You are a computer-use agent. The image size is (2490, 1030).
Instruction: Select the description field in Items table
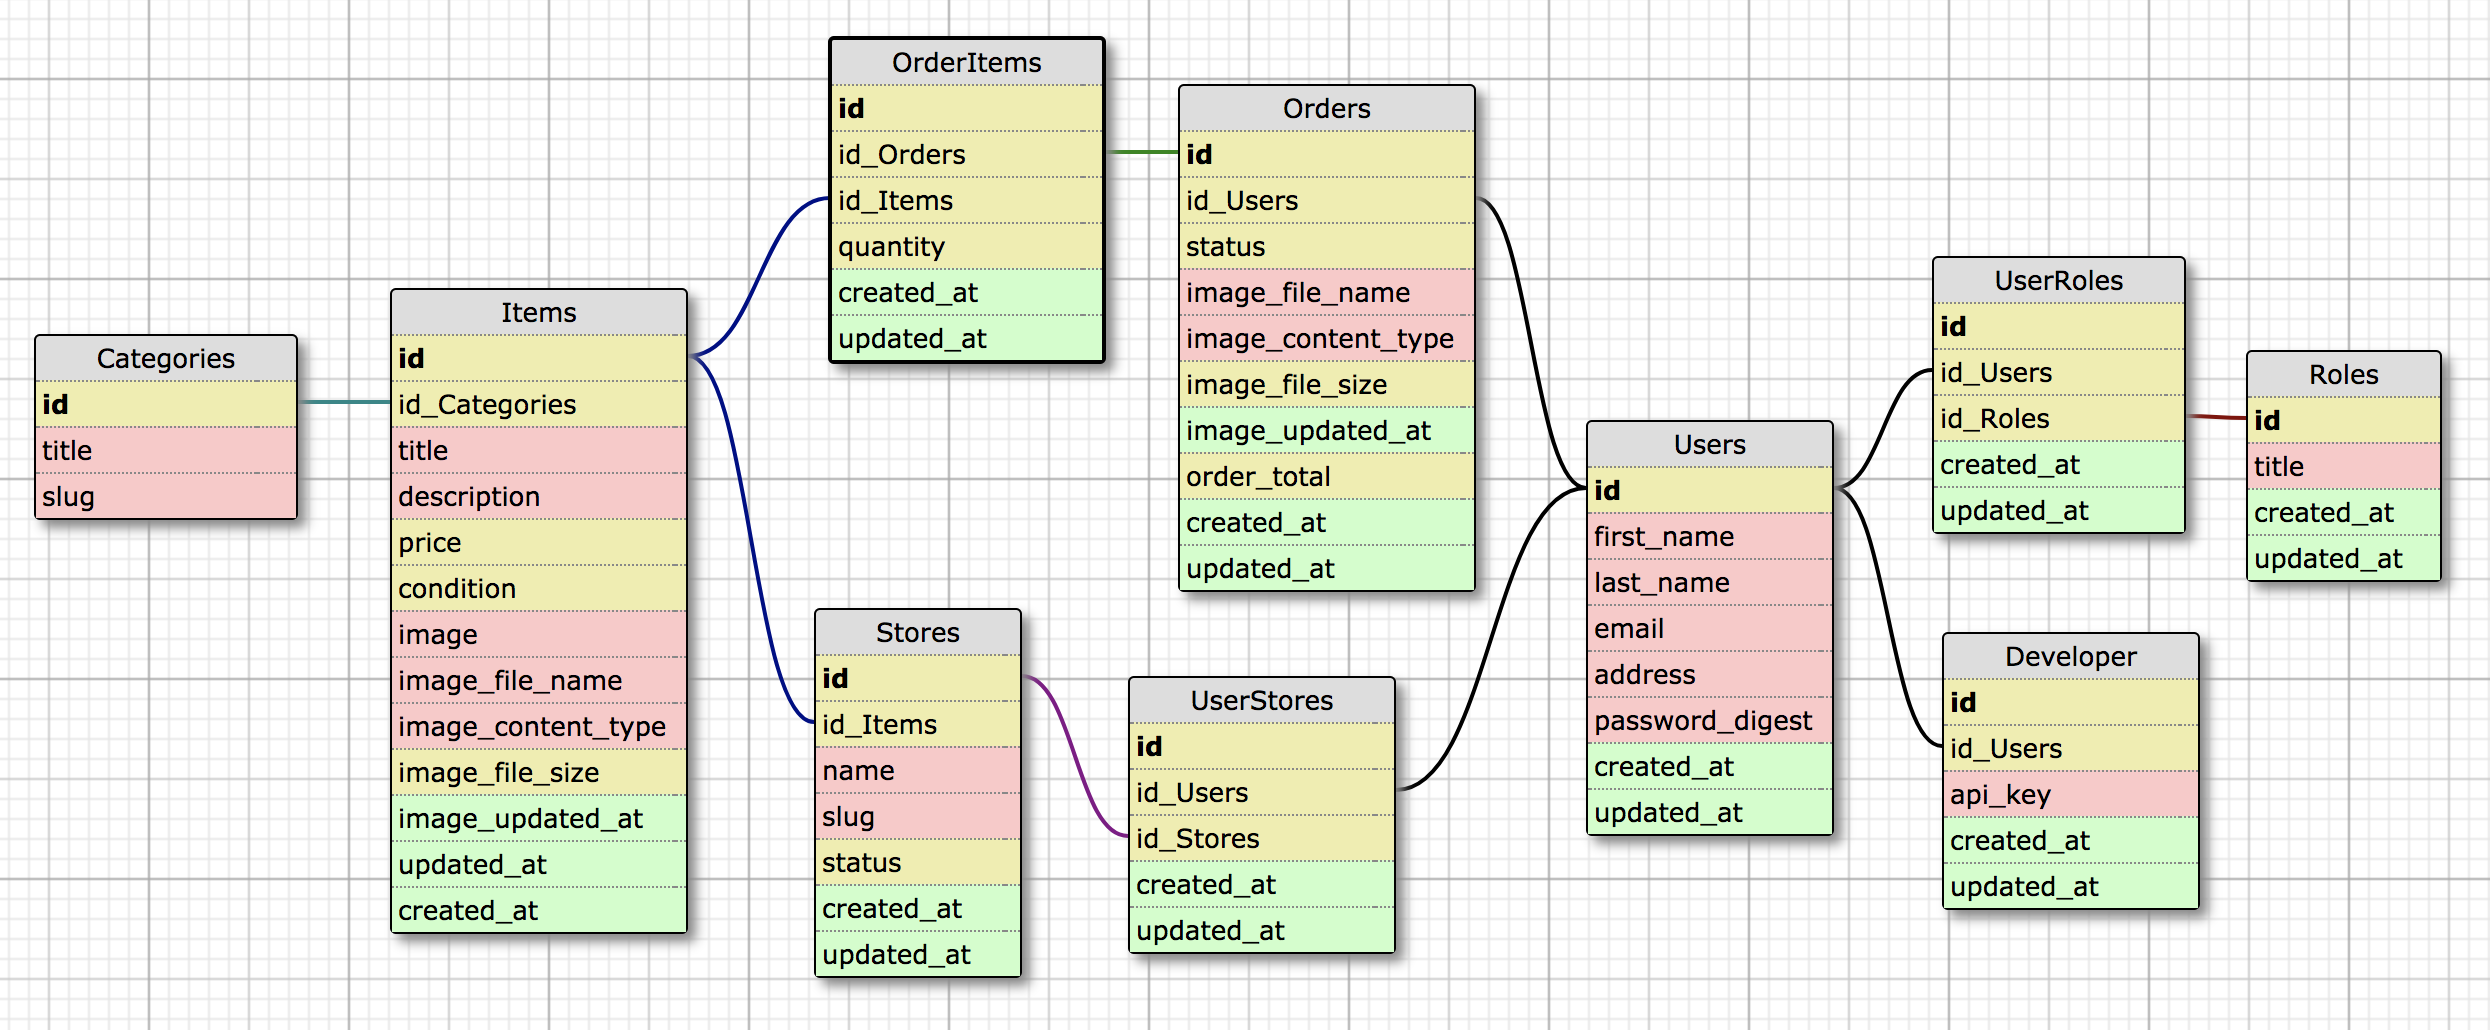click(539, 496)
